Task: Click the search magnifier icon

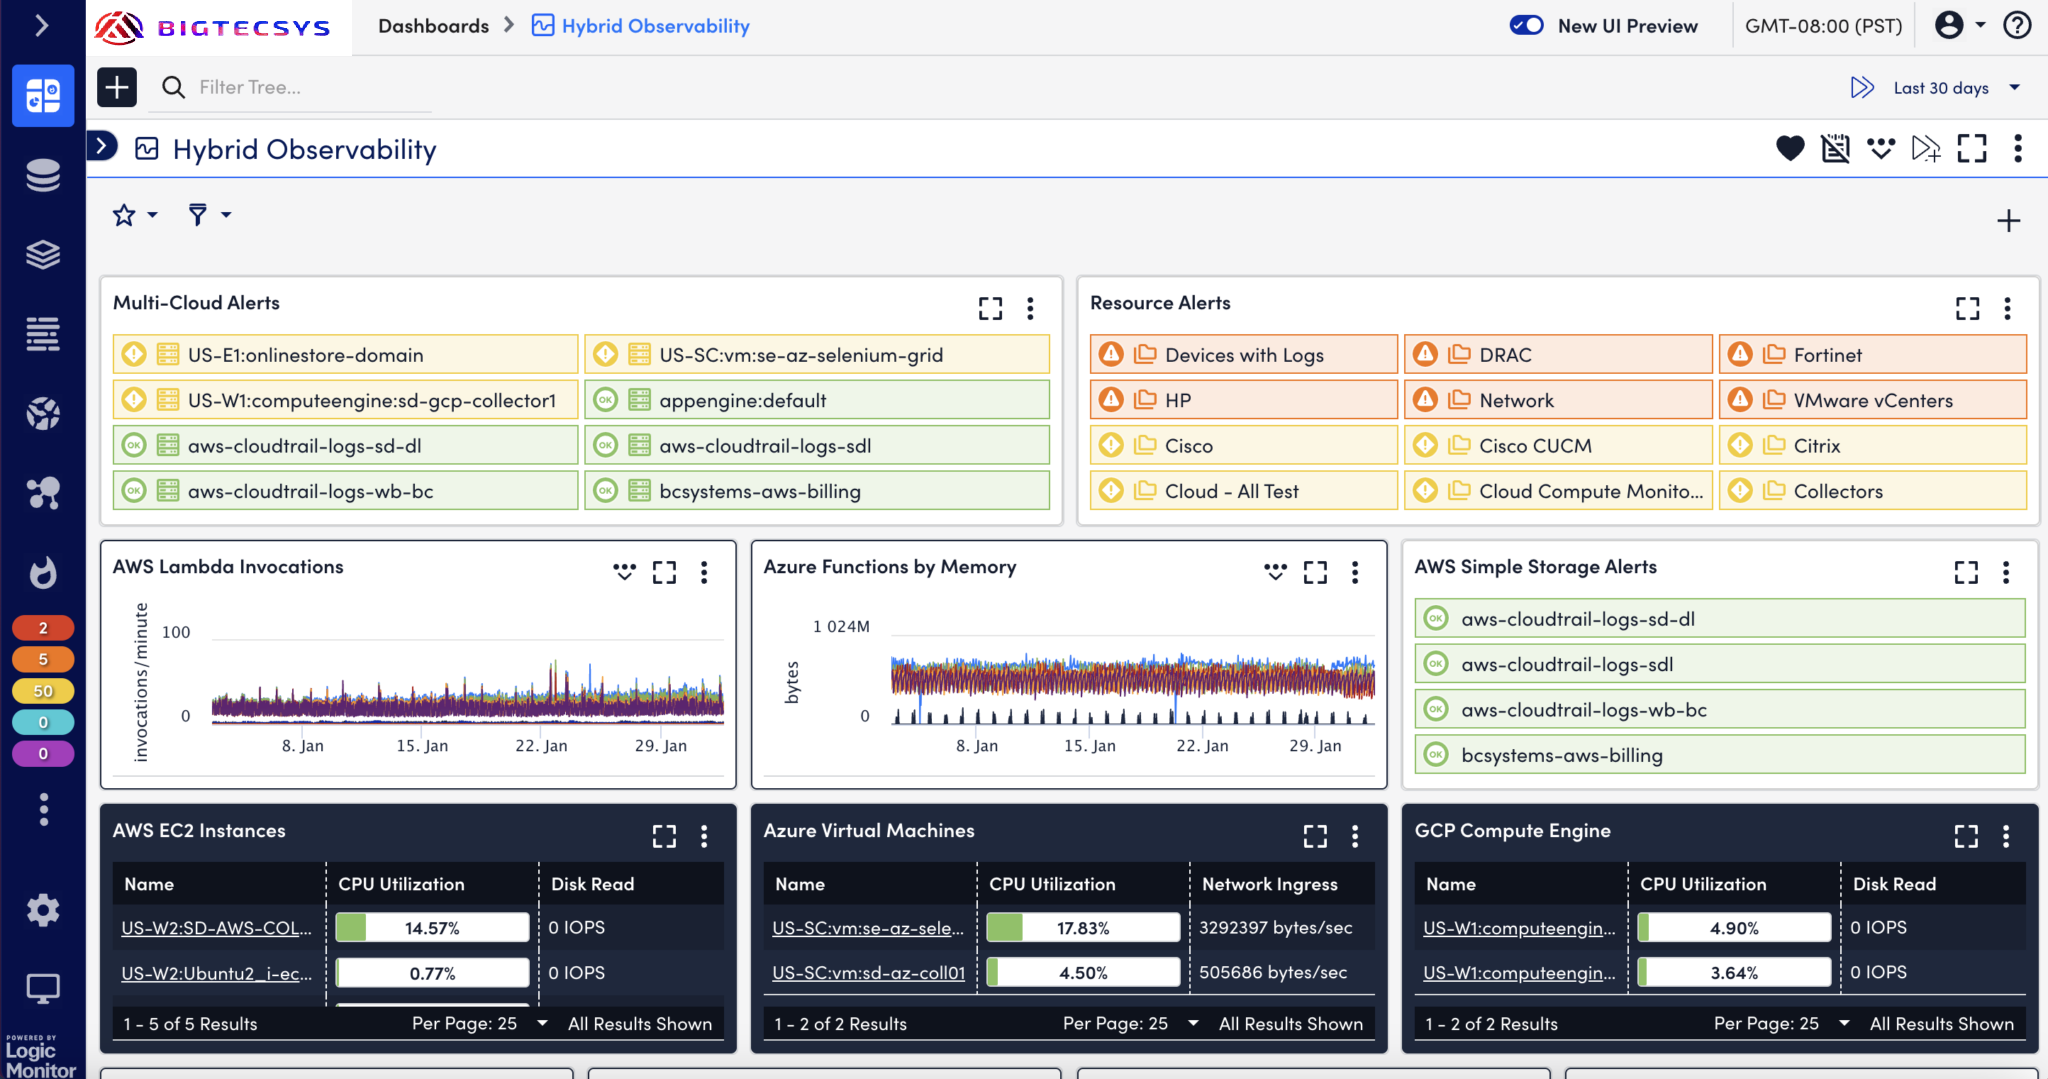Action: 173,87
